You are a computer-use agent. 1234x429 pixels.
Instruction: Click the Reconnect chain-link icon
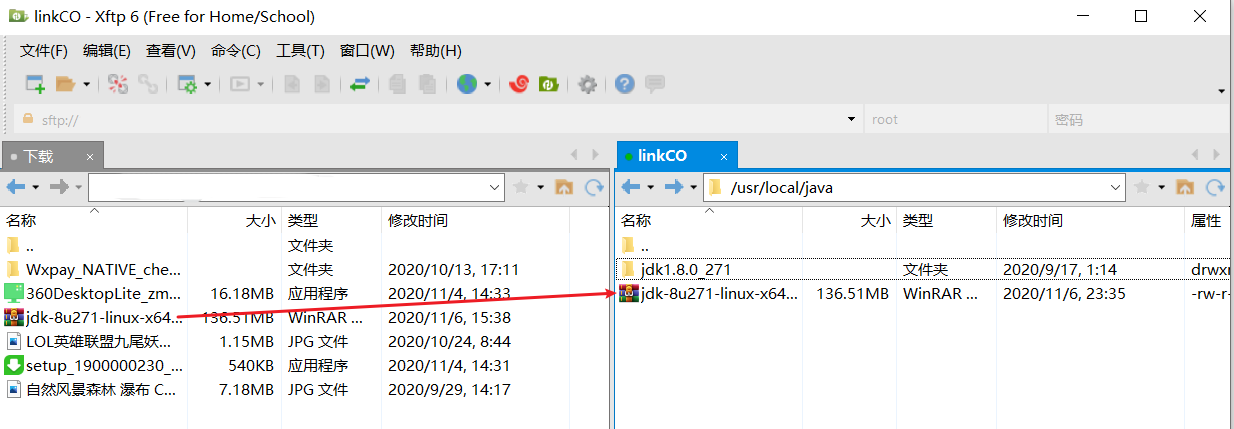click(x=148, y=84)
